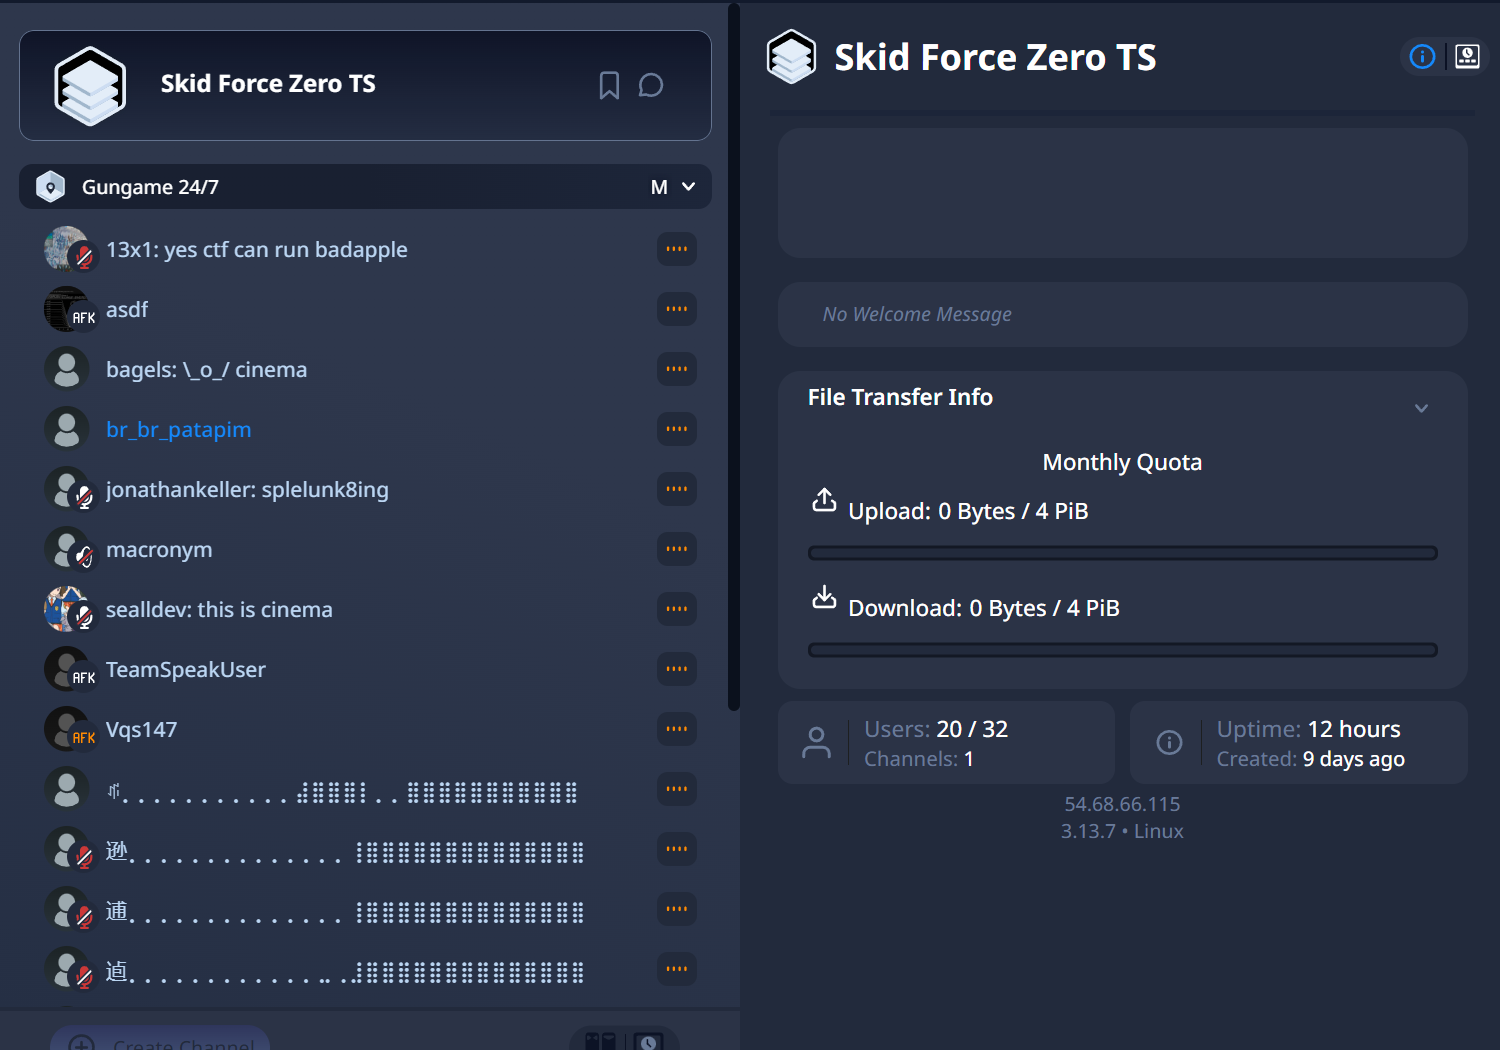Image resolution: width=1500 pixels, height=1050 pixels.
Task: Click the "Monthly Quota" heading
Action: tap(1122, 462)
